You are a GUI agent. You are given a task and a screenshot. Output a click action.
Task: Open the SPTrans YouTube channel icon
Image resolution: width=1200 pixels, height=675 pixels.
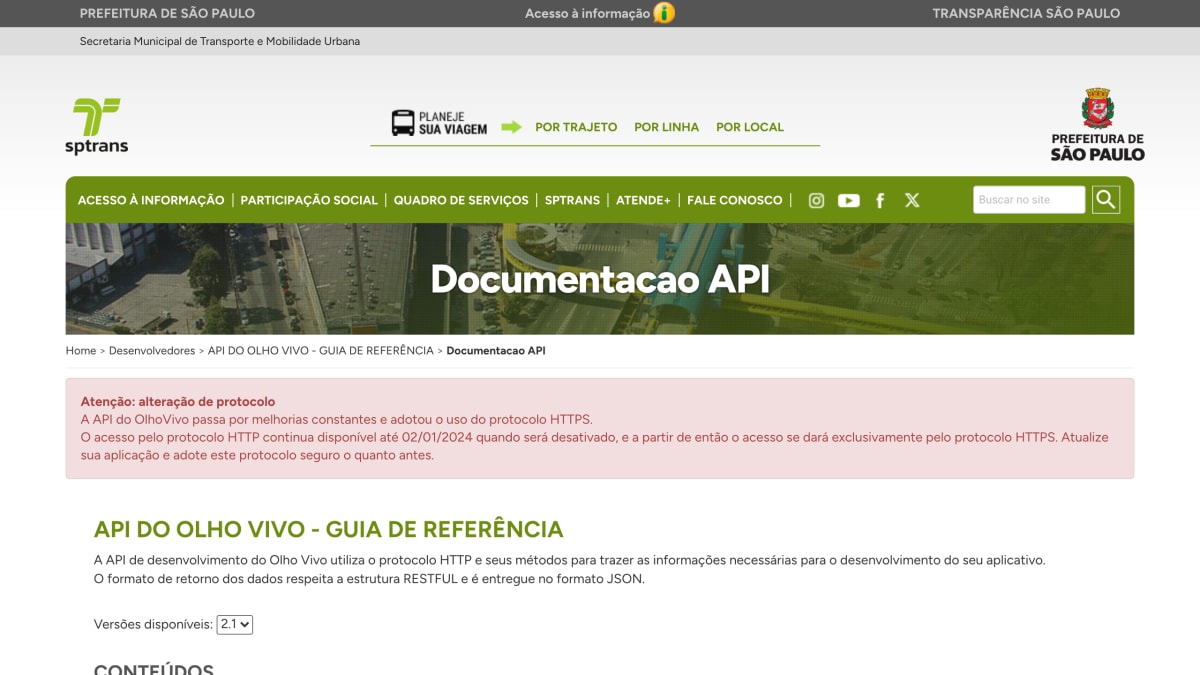(x=849, y=200)
